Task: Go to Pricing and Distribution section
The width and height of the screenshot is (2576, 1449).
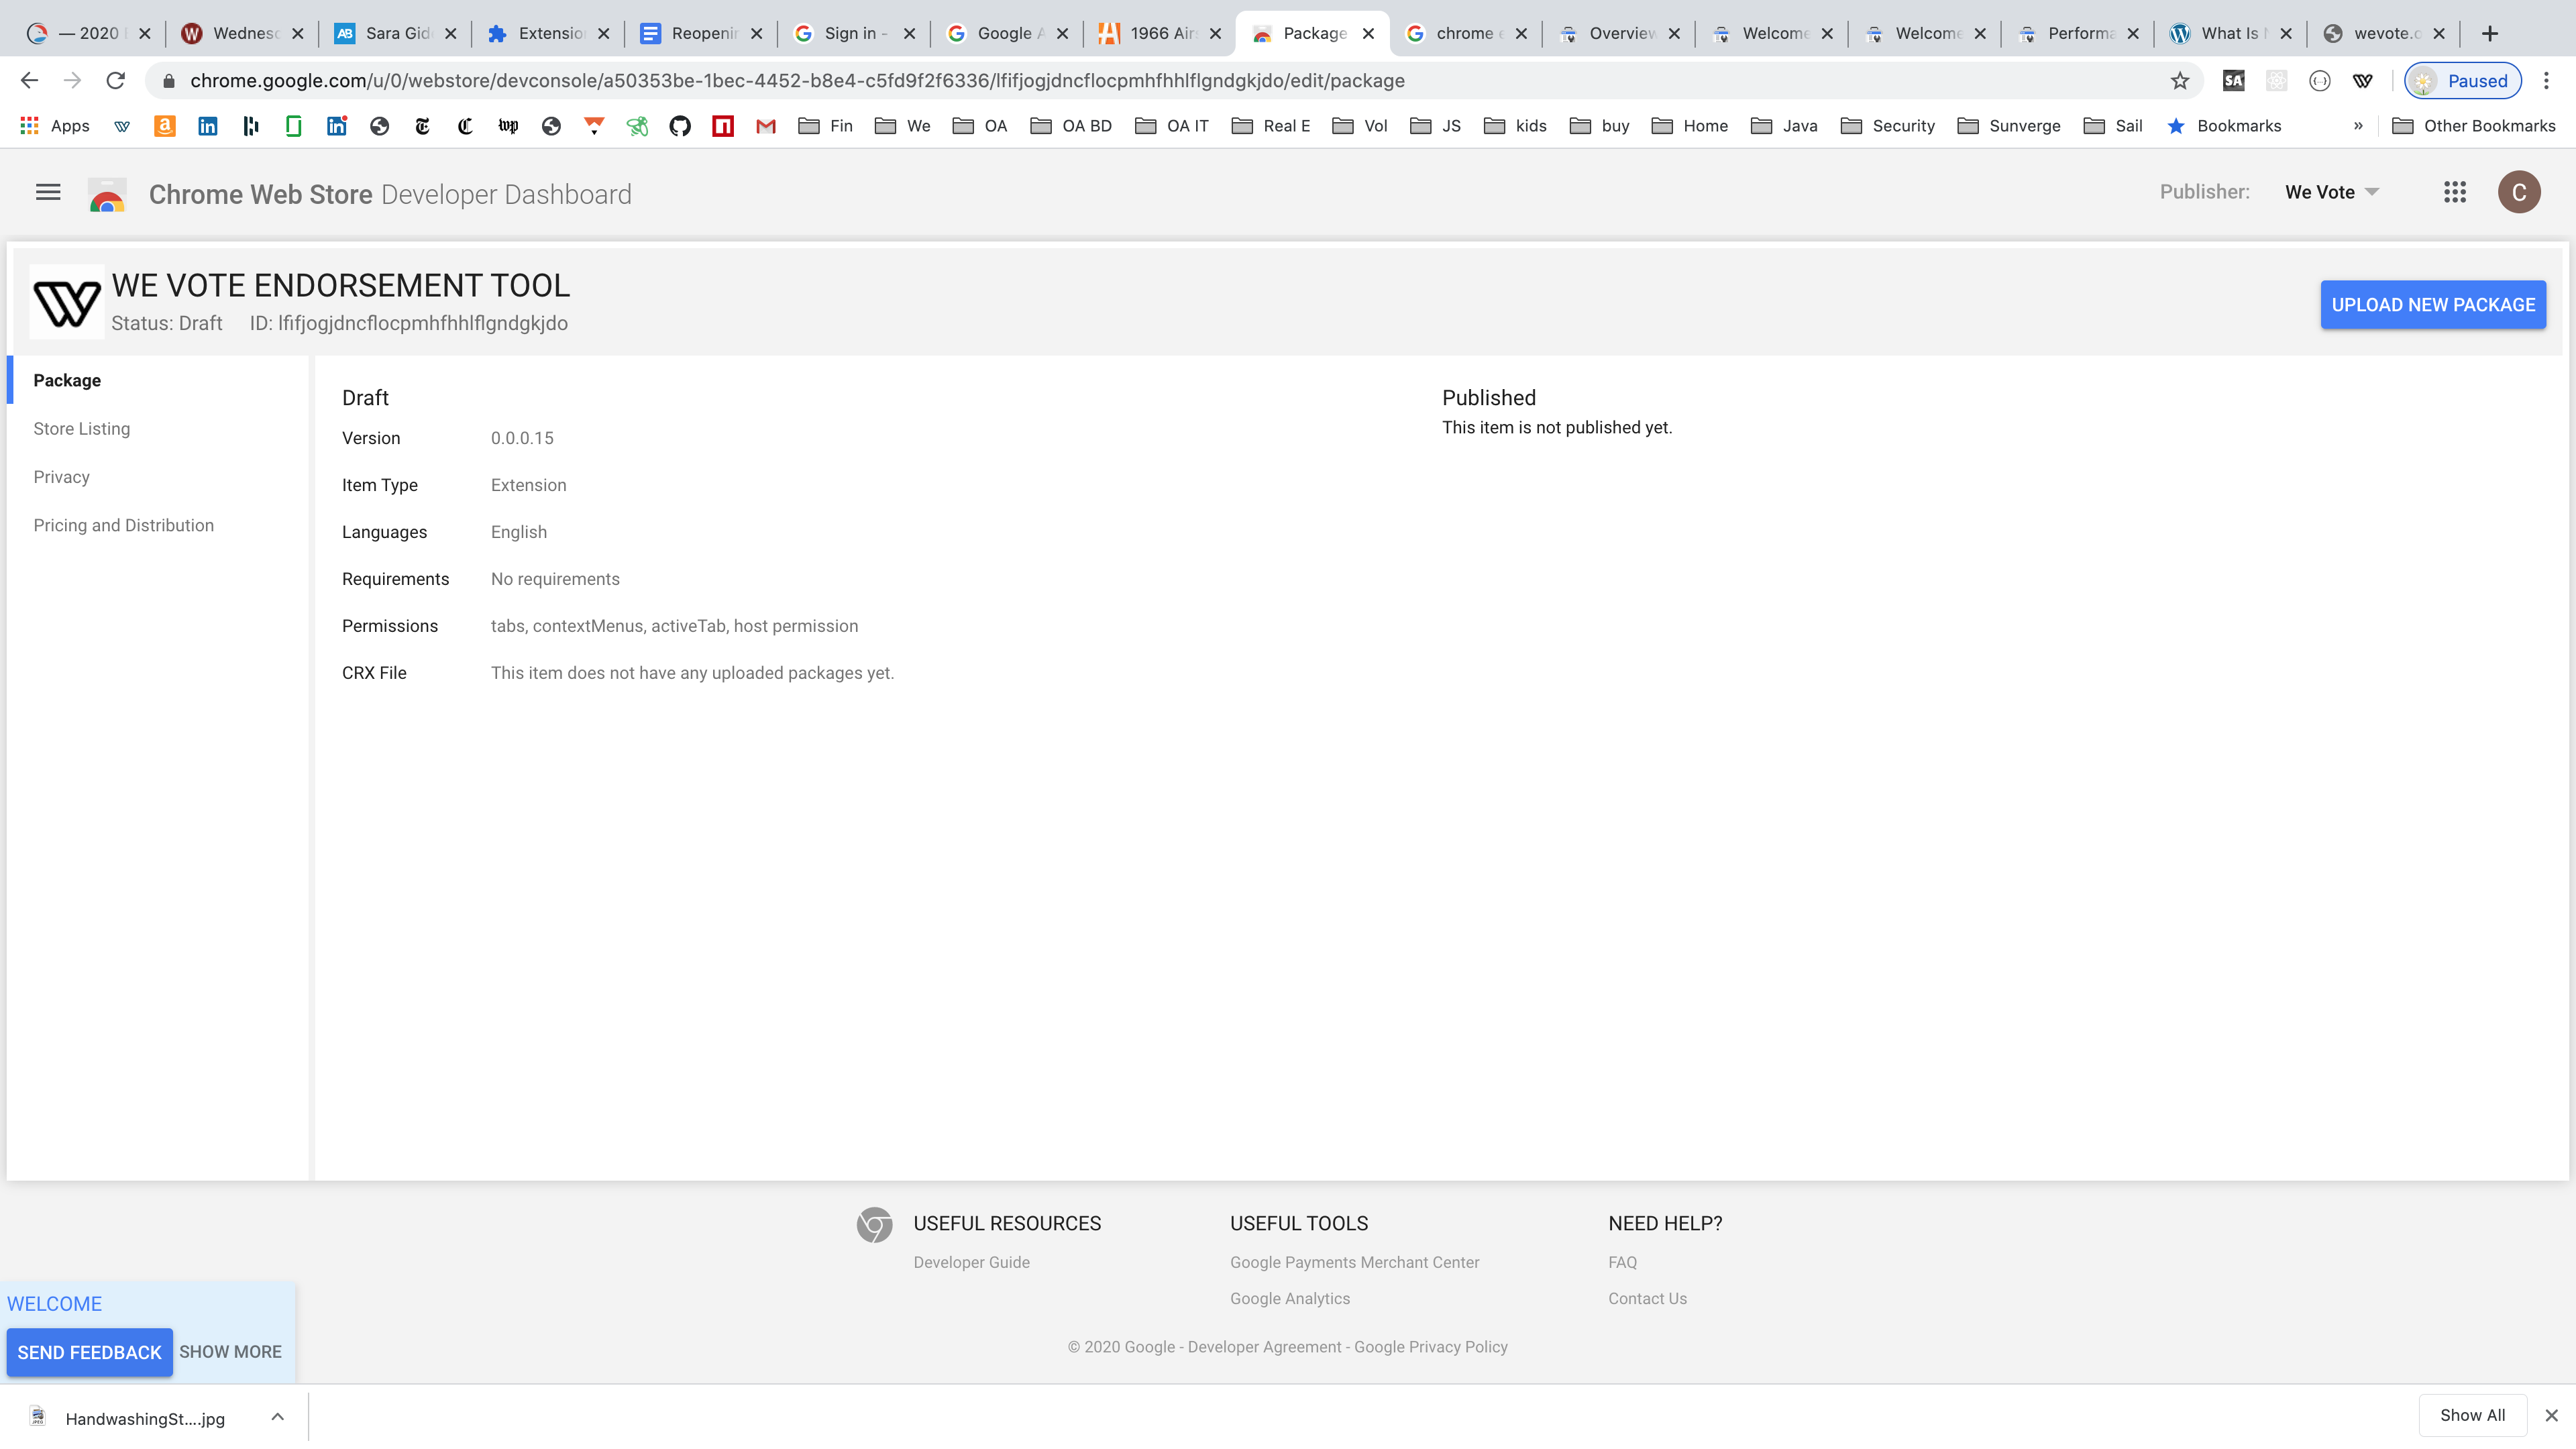Action: click(124, 526)
